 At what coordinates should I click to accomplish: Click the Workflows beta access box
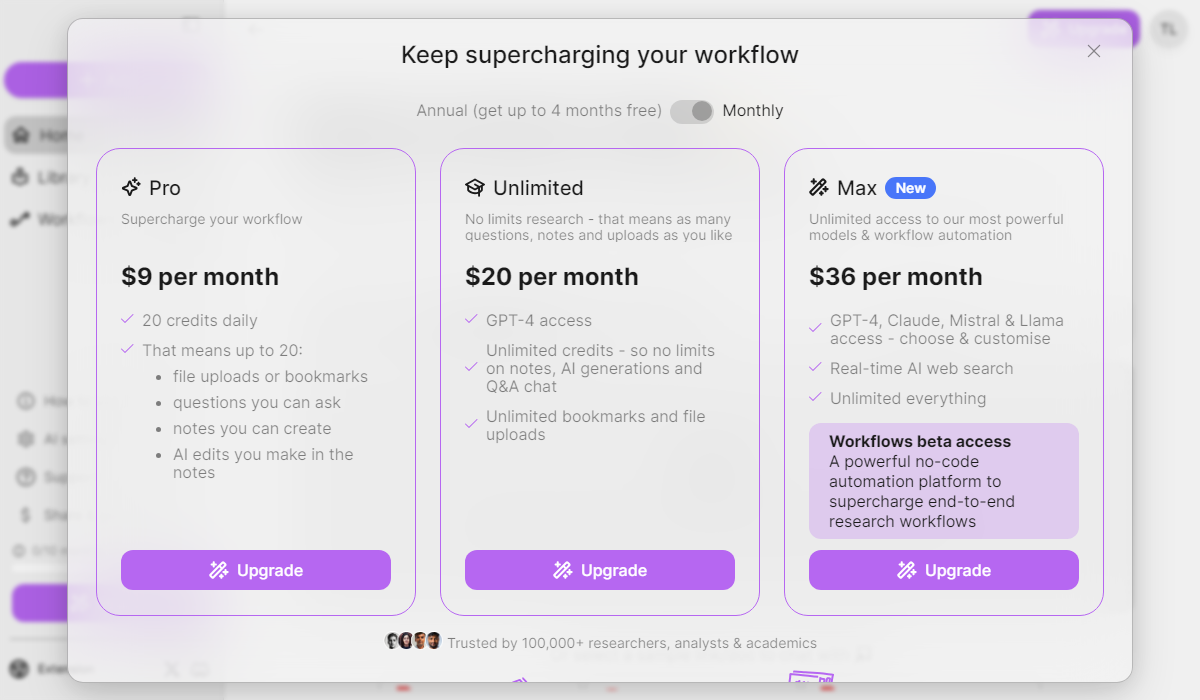click(944, 481)
